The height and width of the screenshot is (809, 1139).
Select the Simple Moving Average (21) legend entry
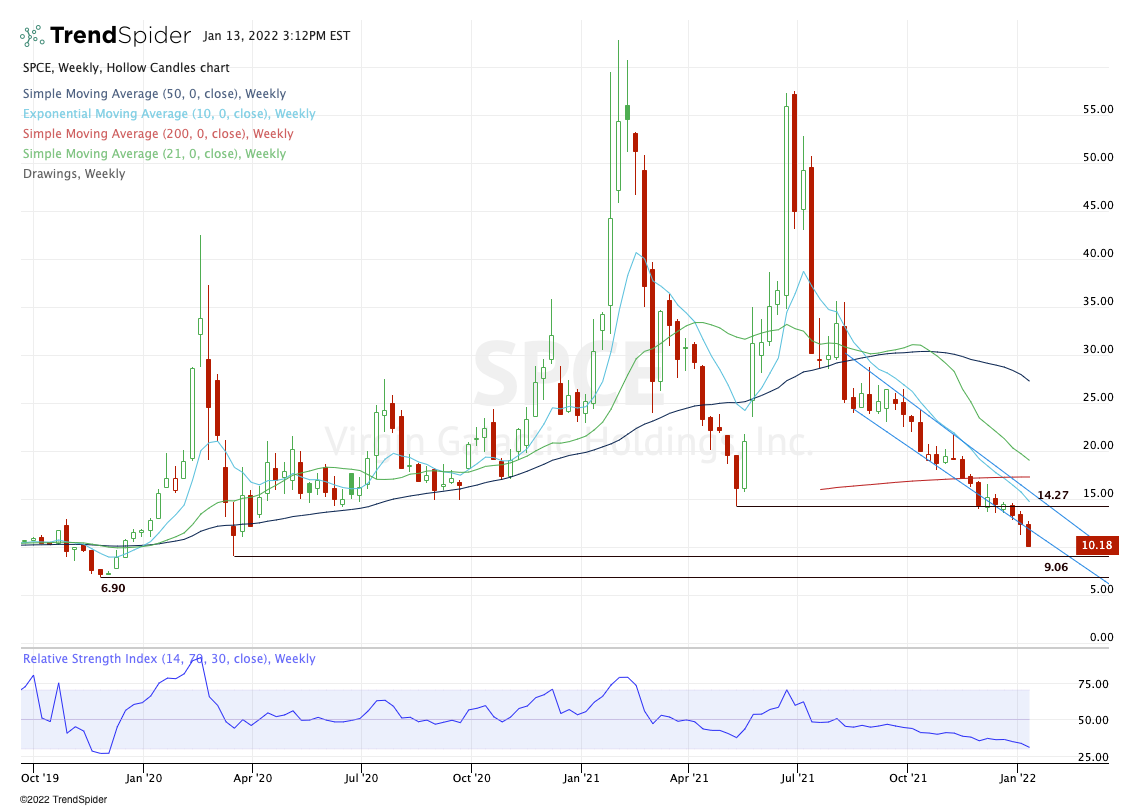pos(154,154)
